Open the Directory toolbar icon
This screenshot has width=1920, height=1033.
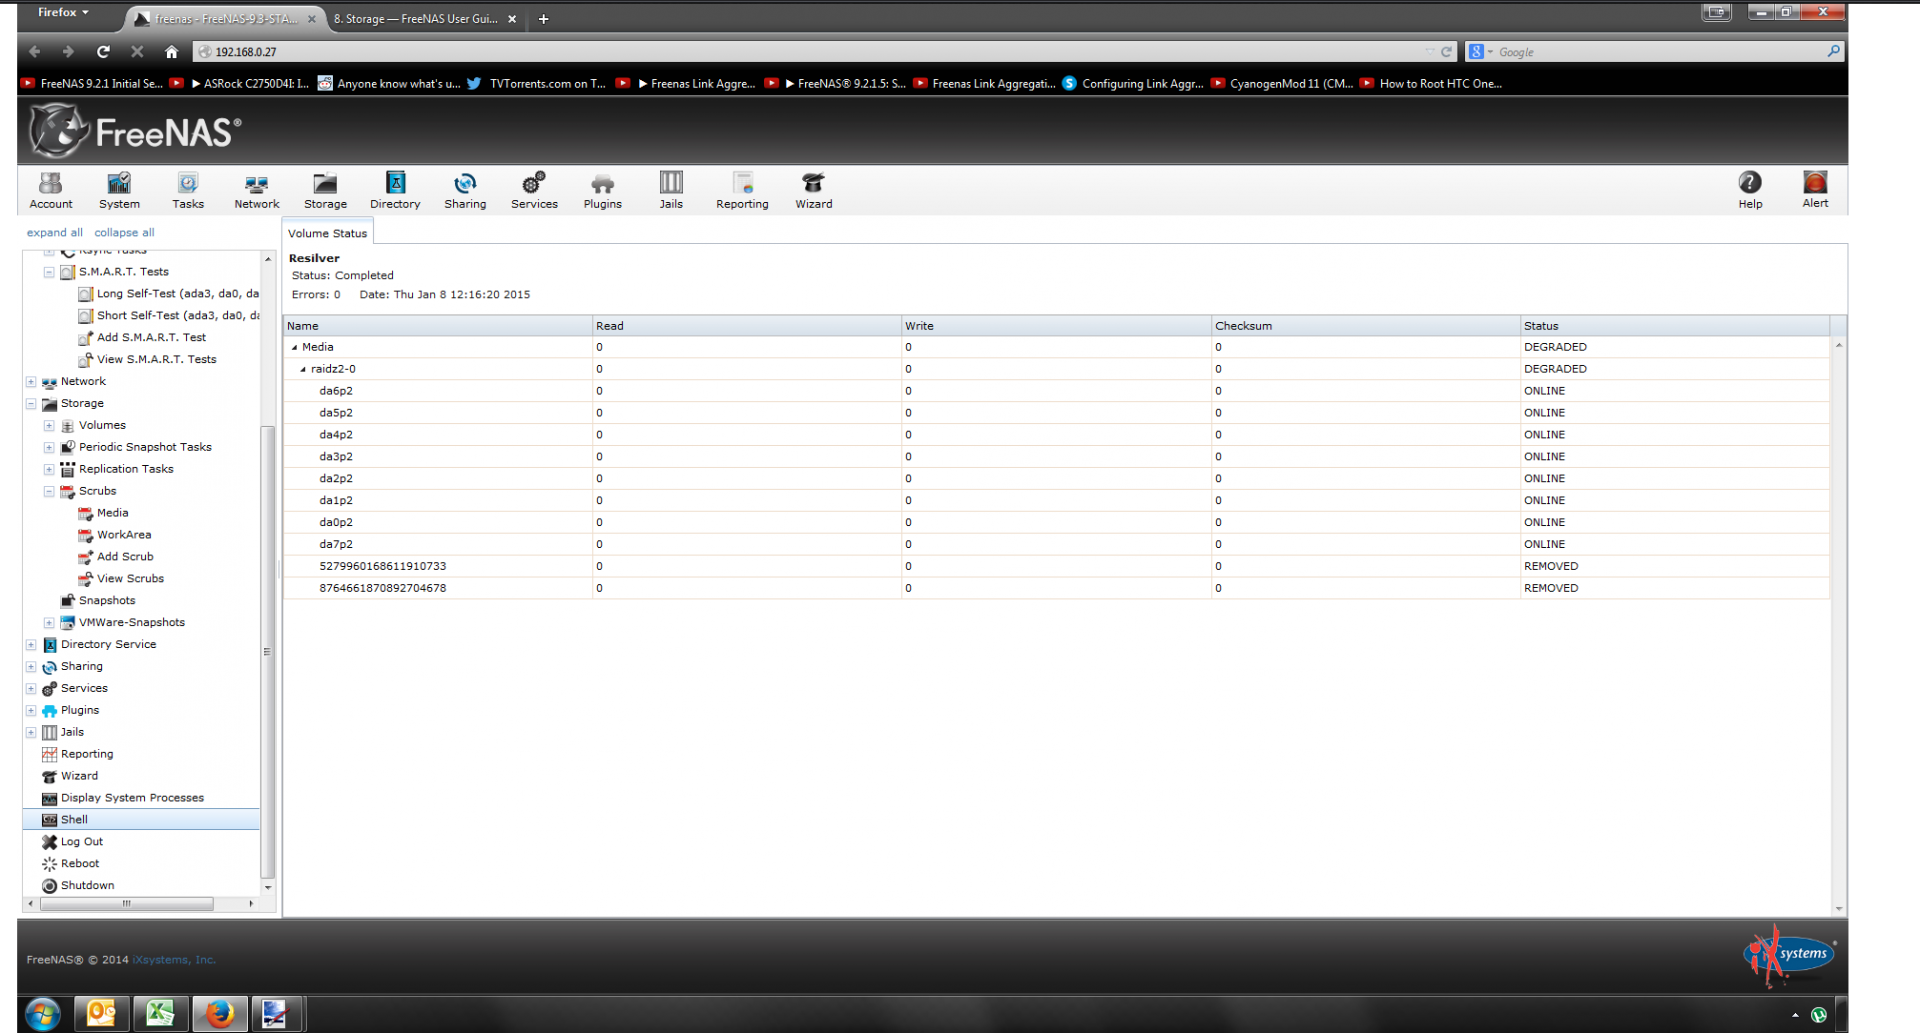395,190
